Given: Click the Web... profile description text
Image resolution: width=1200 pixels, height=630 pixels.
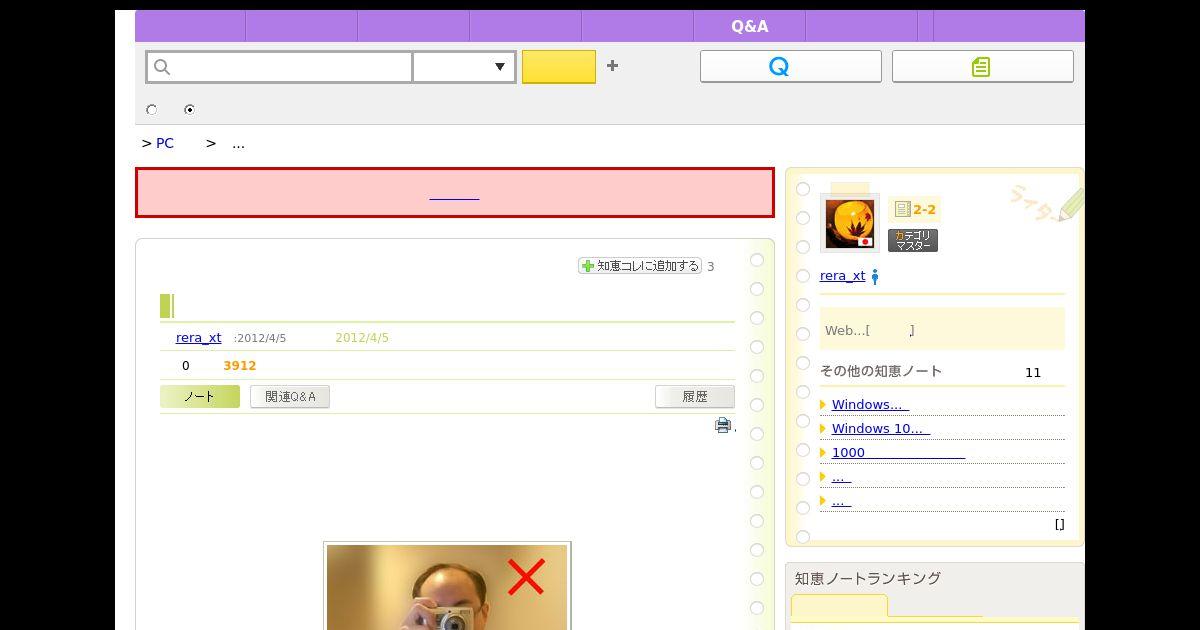Looking at the screenshot, I should pyautogui.click(x=869, y=330).
